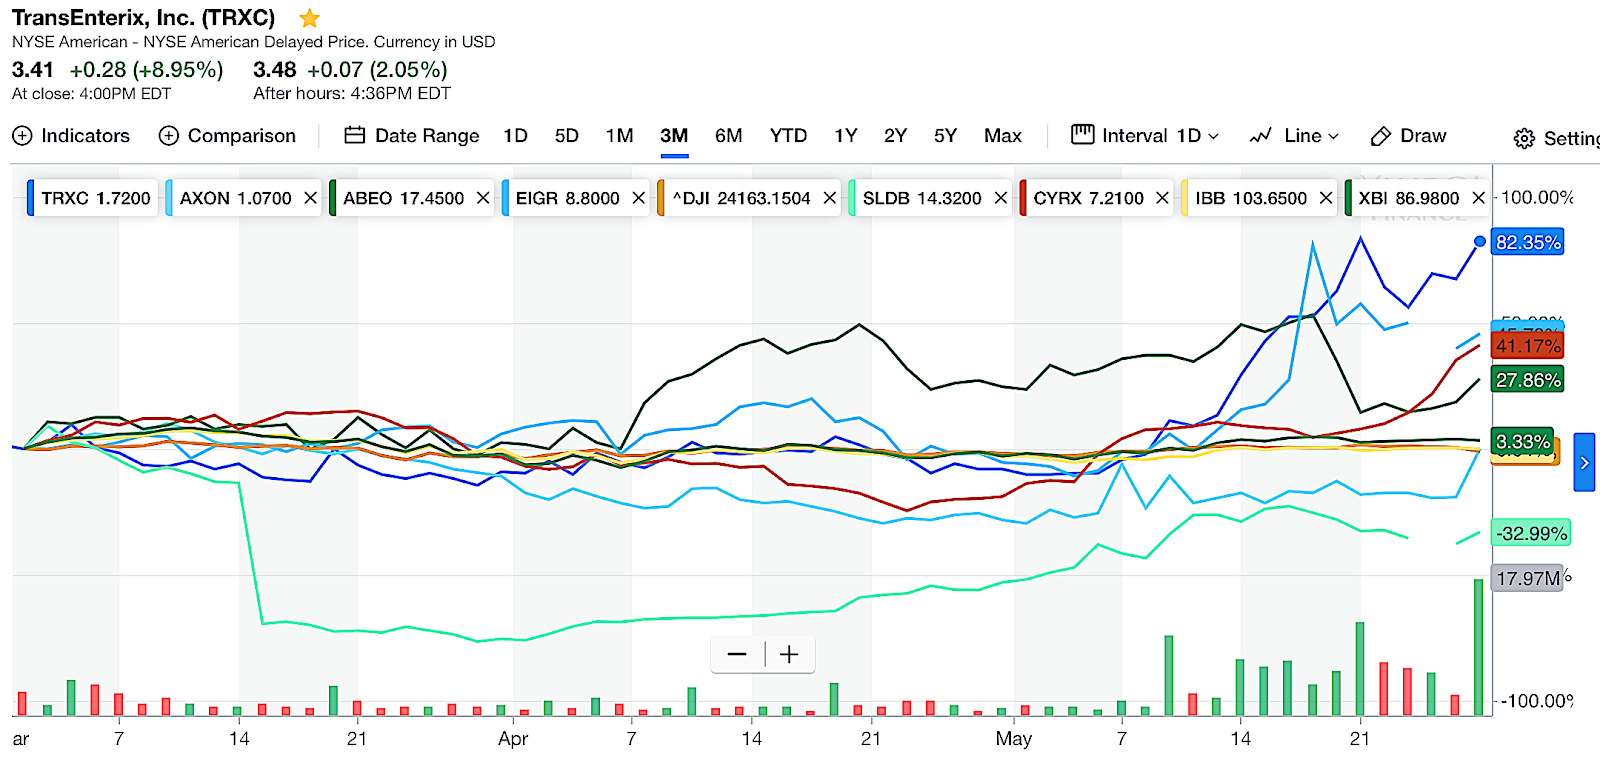Choose the YTD range
This screenshot has width=1600, height=757.
(x=788, y=136)
